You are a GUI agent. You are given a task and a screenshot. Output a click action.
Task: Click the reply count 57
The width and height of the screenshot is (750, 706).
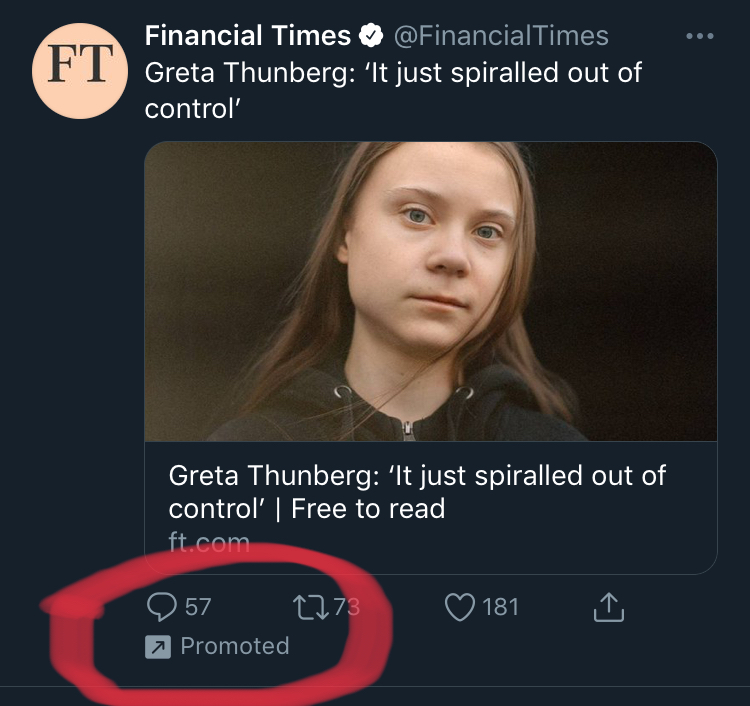pyautogui.click(x=198, y=606)
